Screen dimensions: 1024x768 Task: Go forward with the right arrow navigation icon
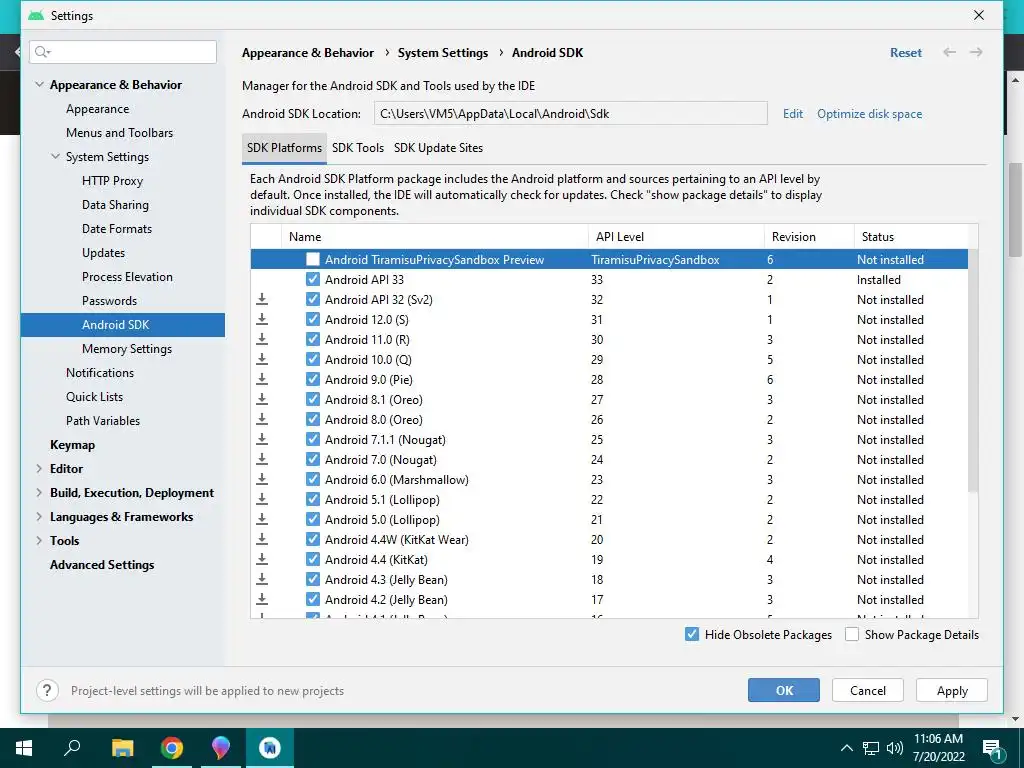[x=976, y=52]
